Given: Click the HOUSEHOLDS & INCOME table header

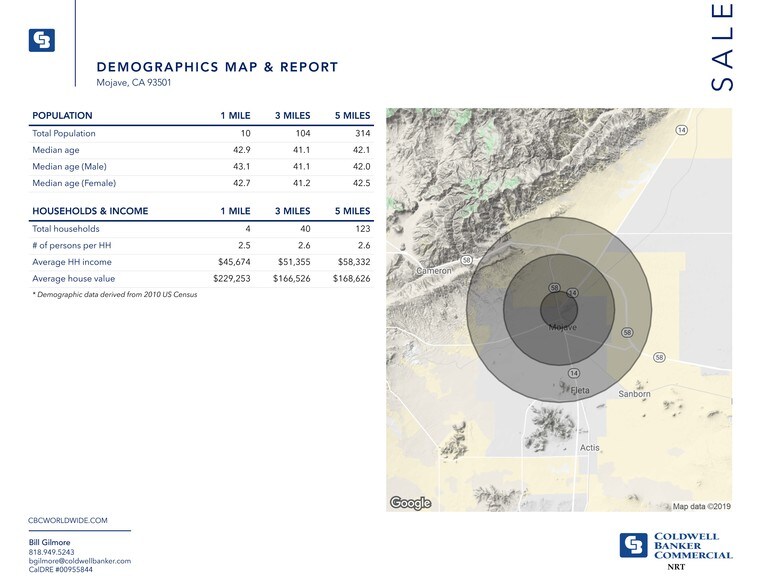Looking at the screenshot, I should 90,211.
